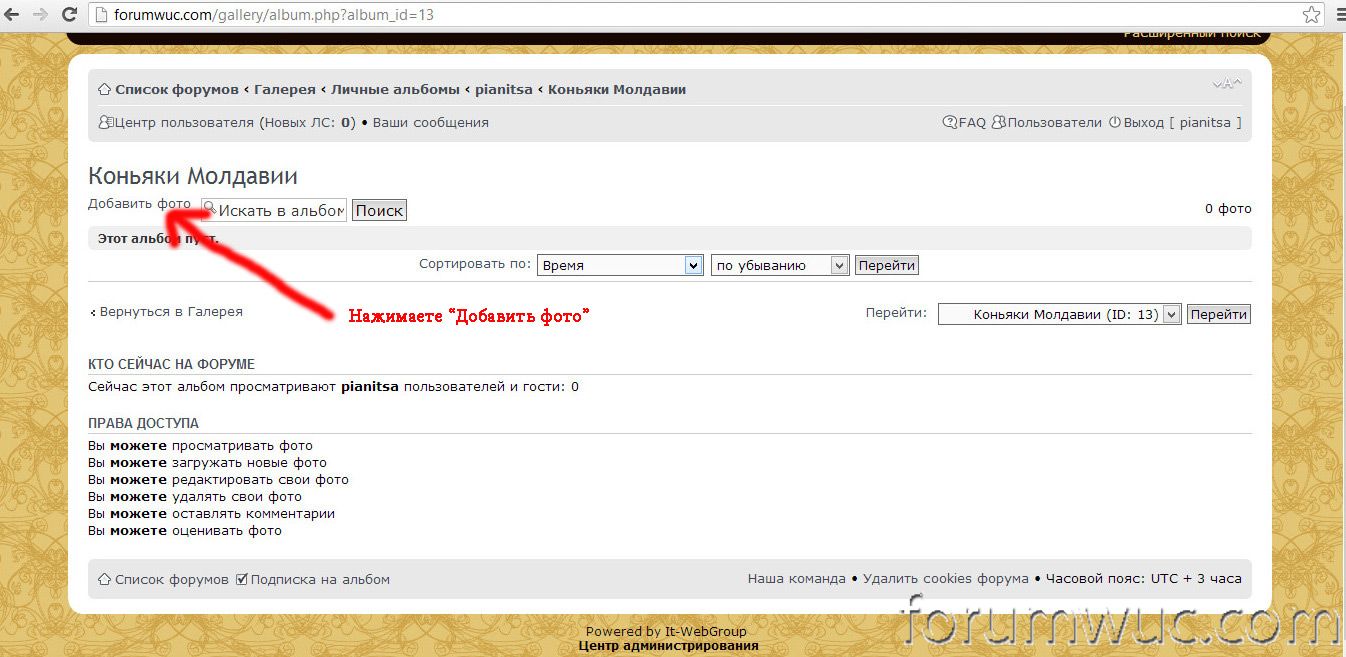The height and width of the screenshot is (657, 1346).
Task: Click the browser reload icon
Action: click(x=69, y=15)
